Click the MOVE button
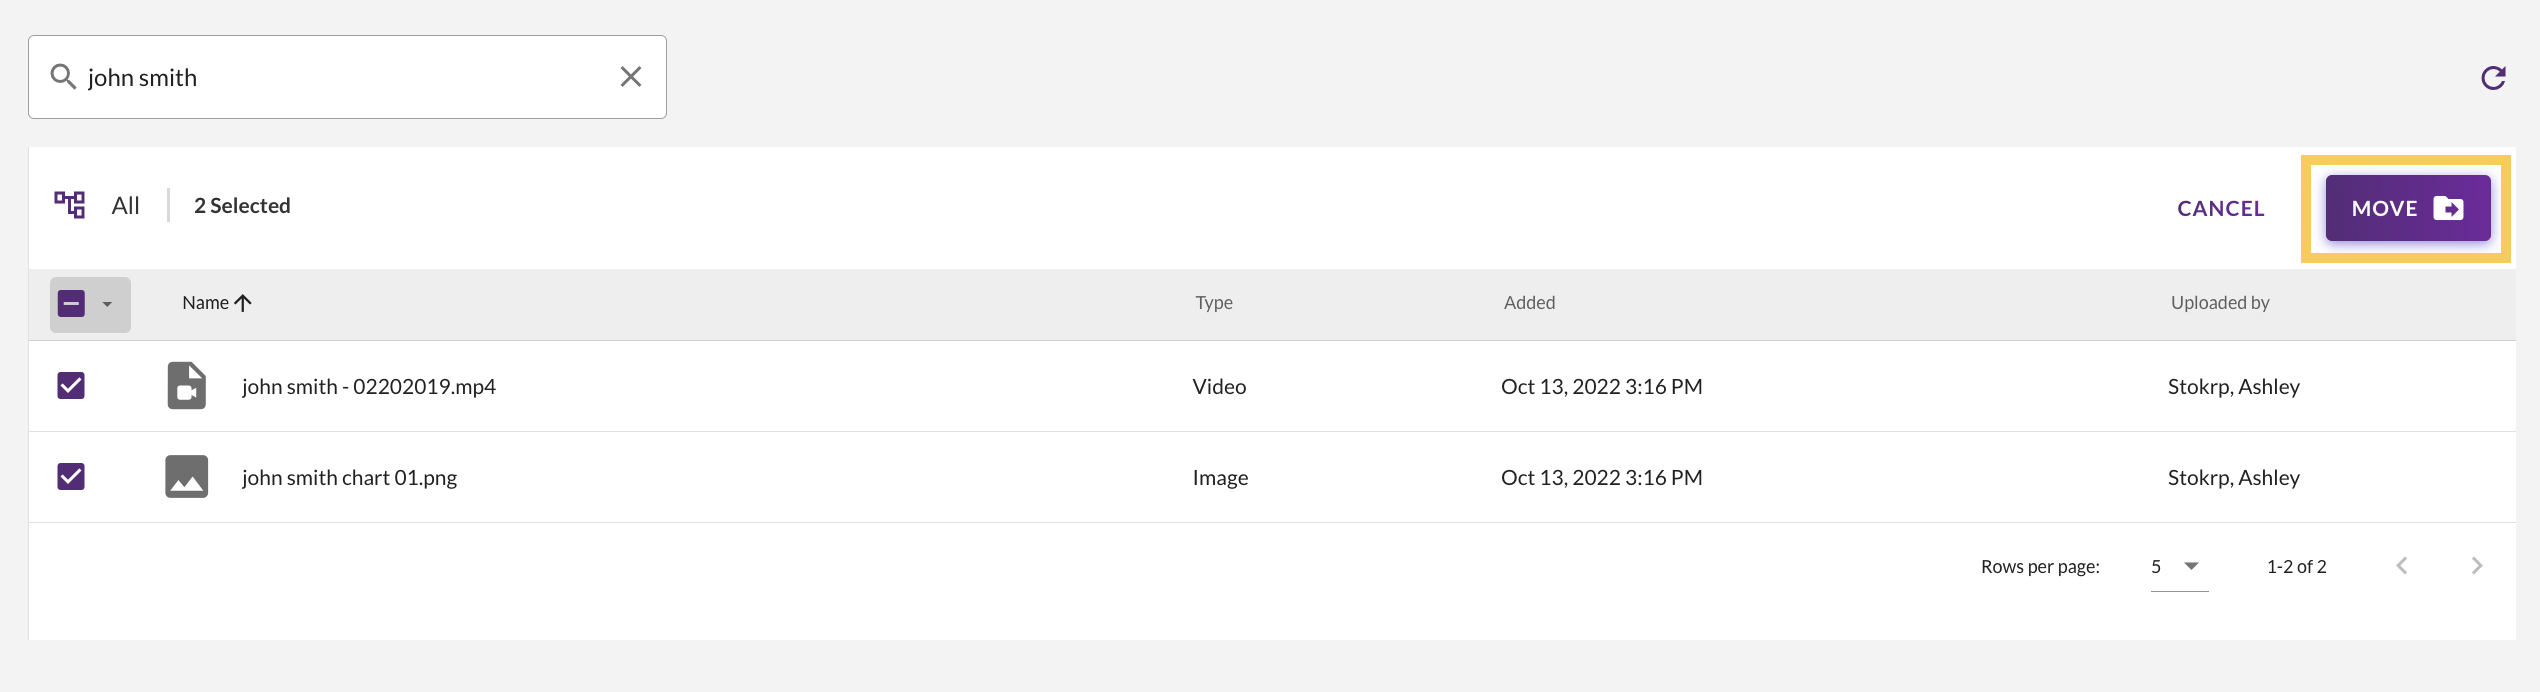Viewport: 2540px width, 692px height. 2407,208
